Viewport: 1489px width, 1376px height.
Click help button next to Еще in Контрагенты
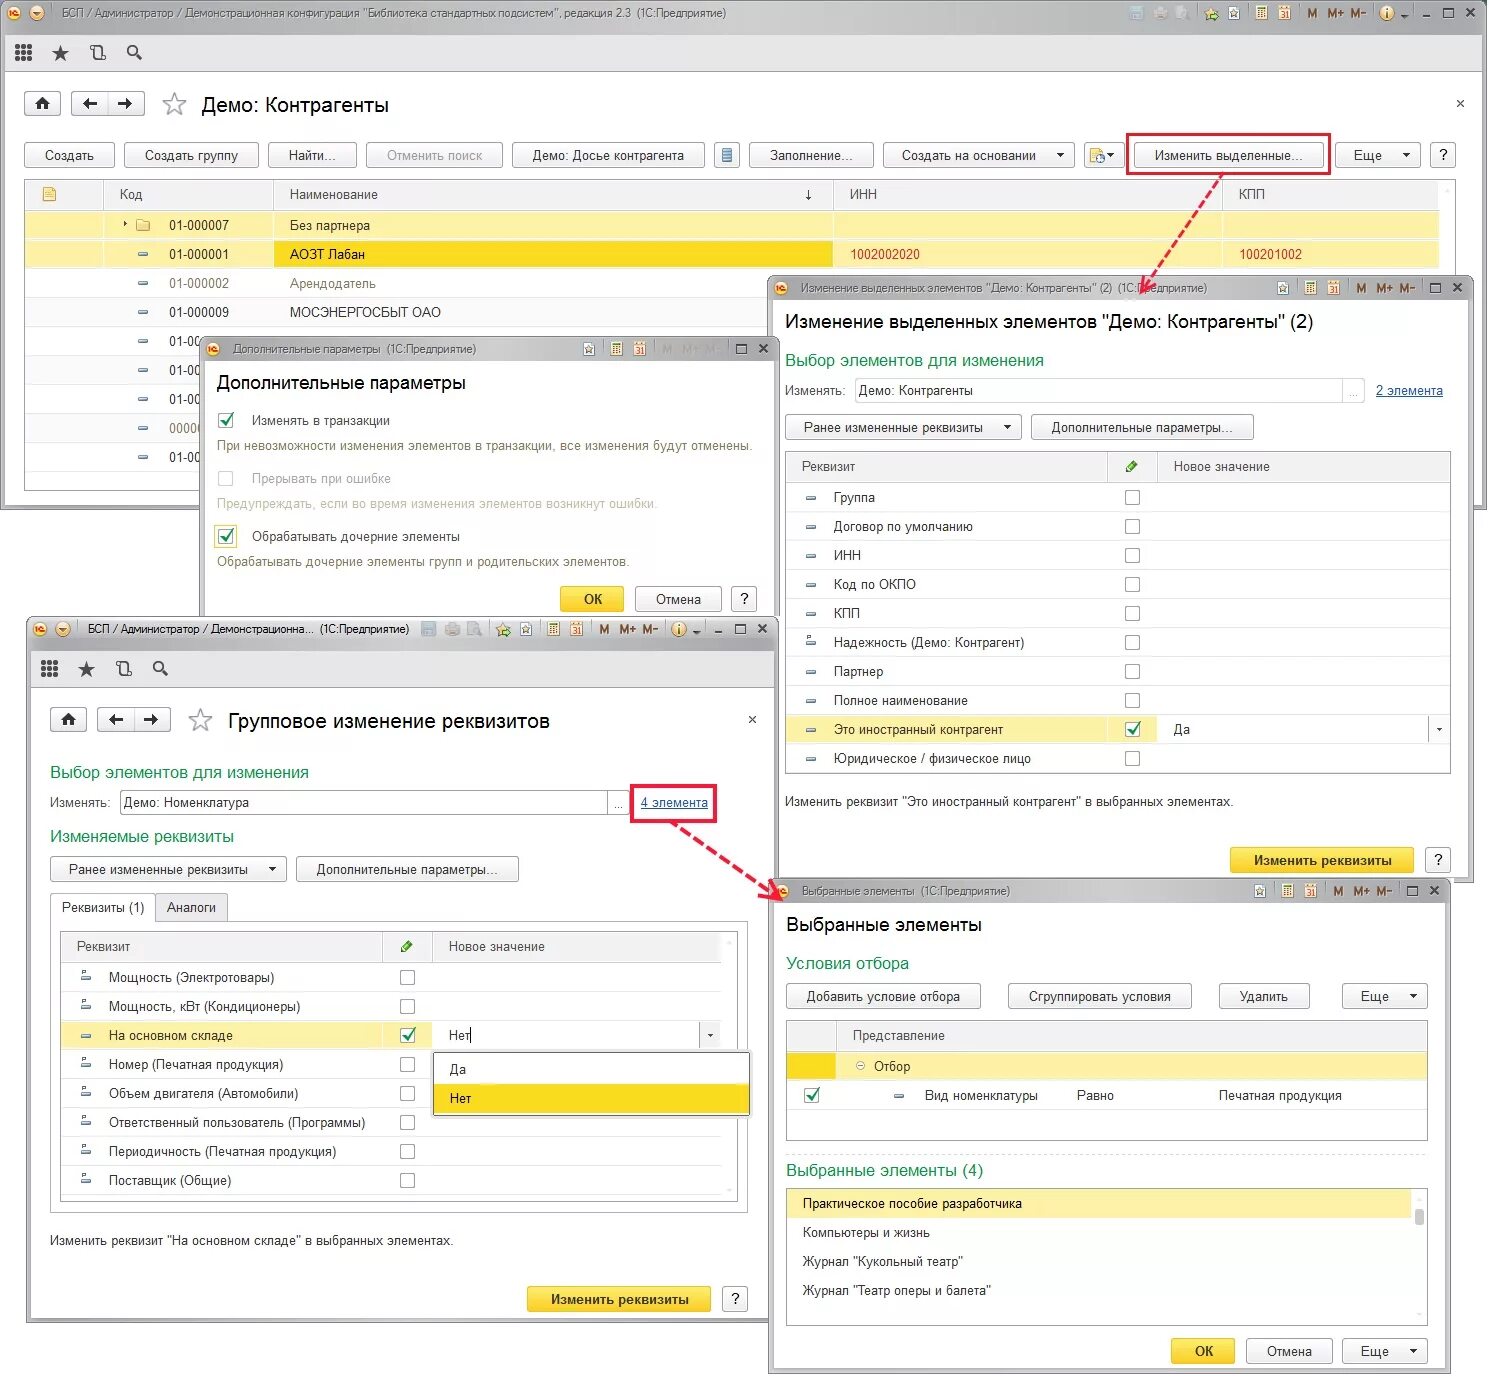coord(1442,155)
